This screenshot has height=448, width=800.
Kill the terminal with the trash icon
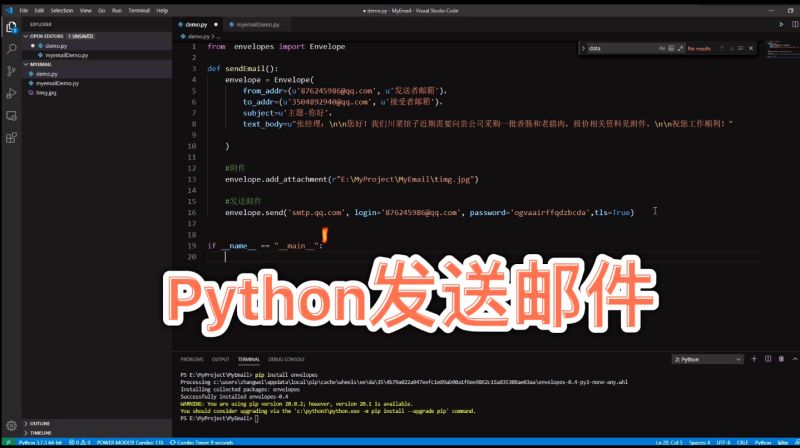(781, 359)
